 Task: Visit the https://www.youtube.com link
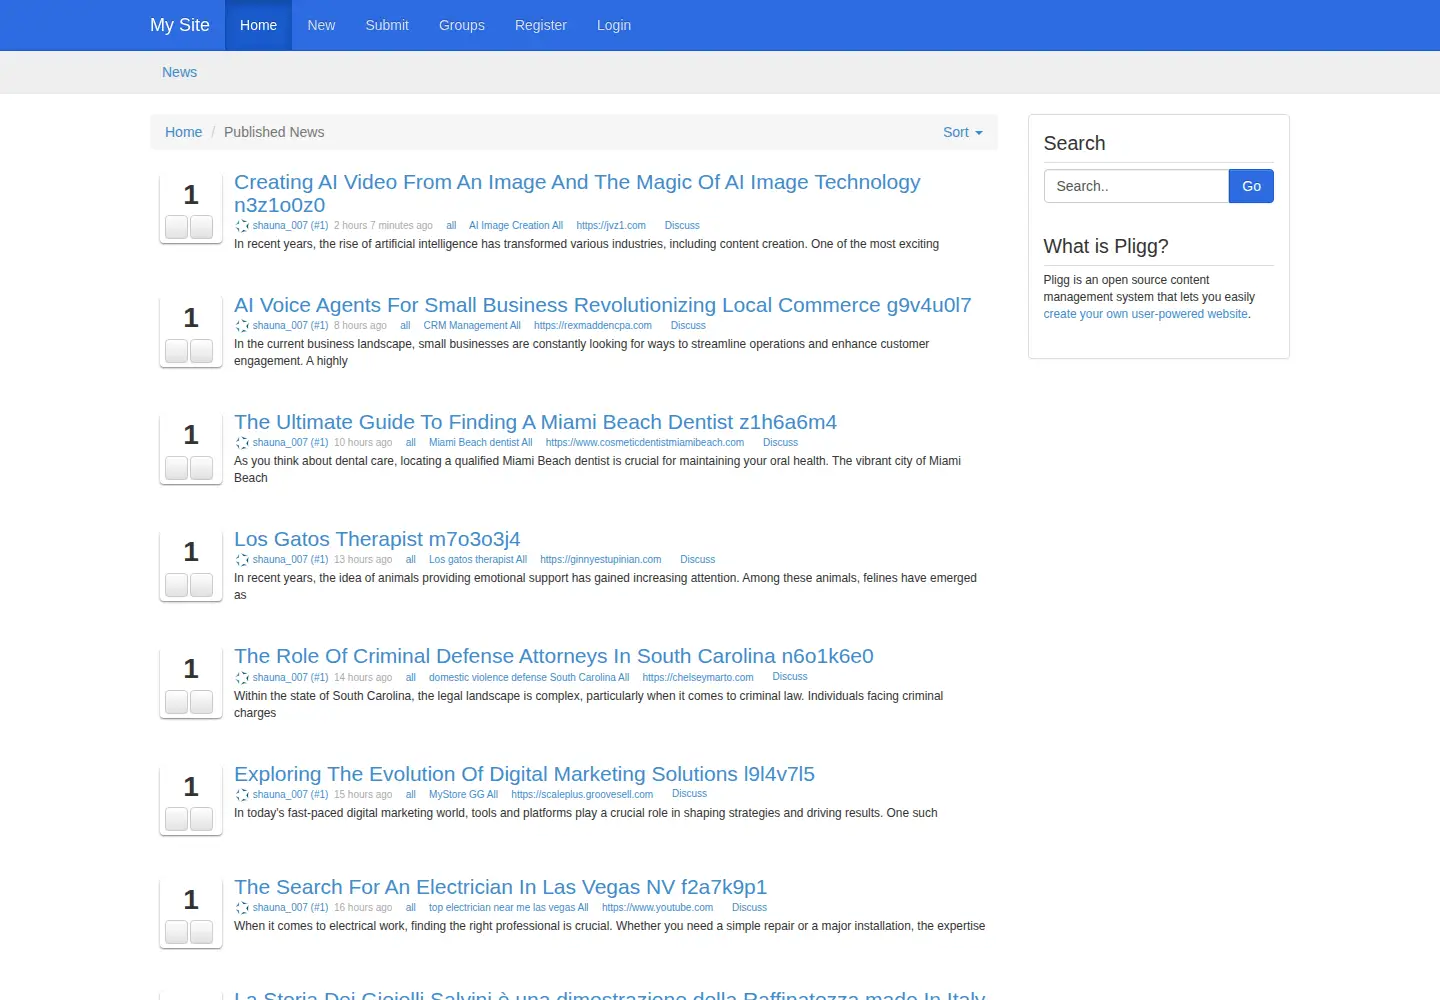(657, 908)
